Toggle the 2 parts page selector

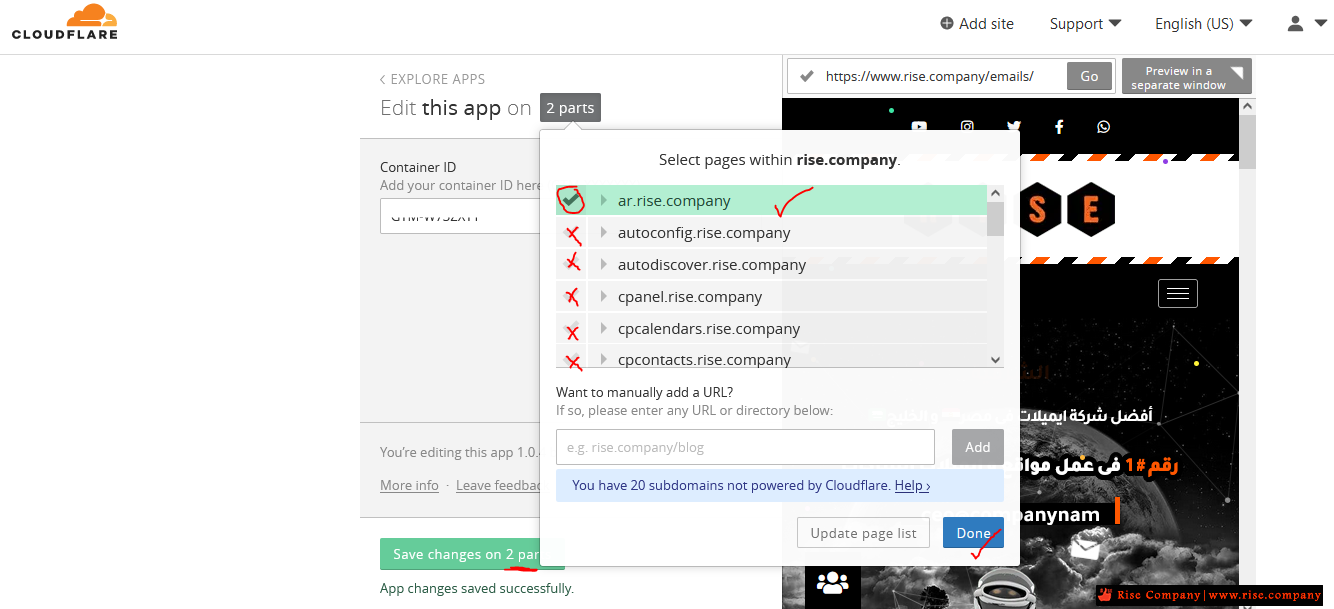coord(570,108)
